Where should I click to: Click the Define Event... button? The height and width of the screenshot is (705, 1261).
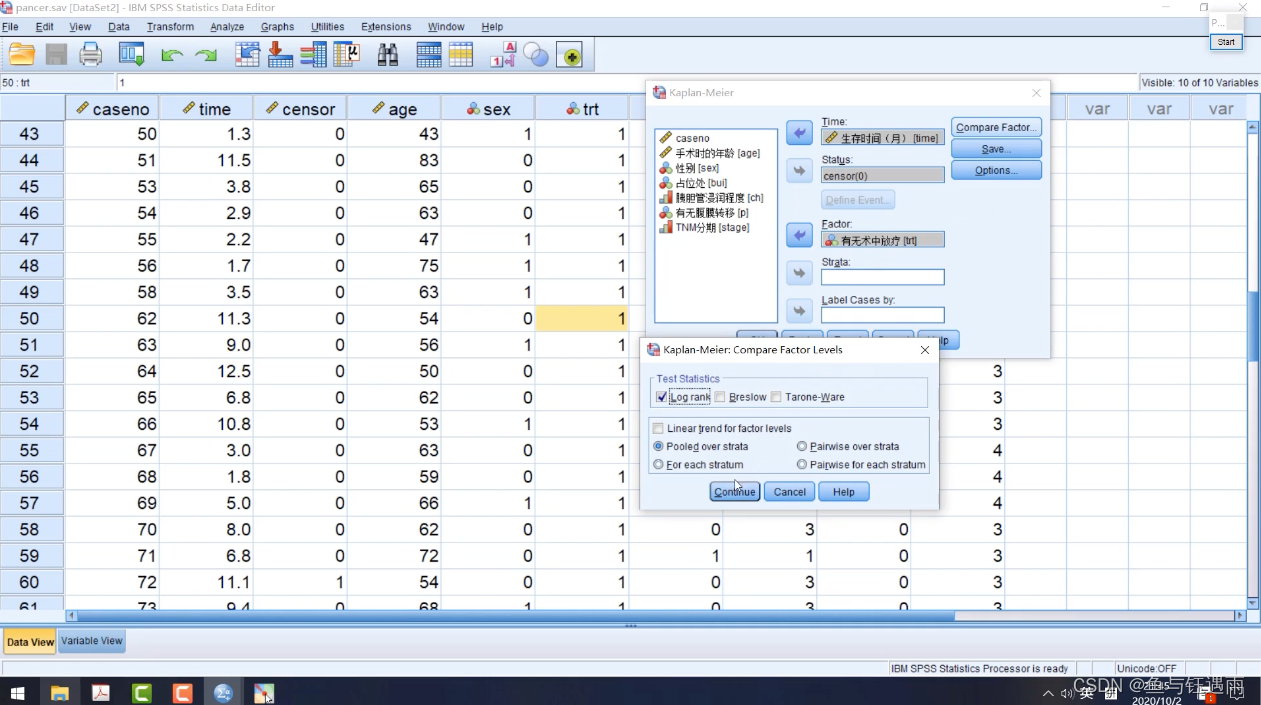(x=858, y=200)
